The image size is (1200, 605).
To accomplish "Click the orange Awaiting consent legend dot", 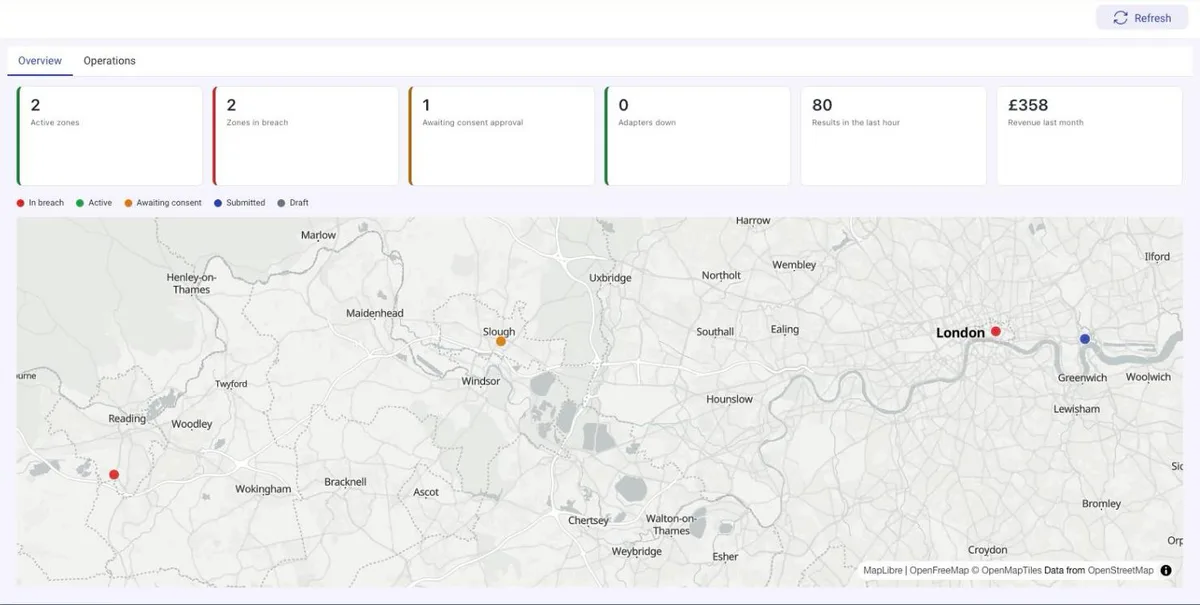I will pyautogui.click(x=129, y=203).
